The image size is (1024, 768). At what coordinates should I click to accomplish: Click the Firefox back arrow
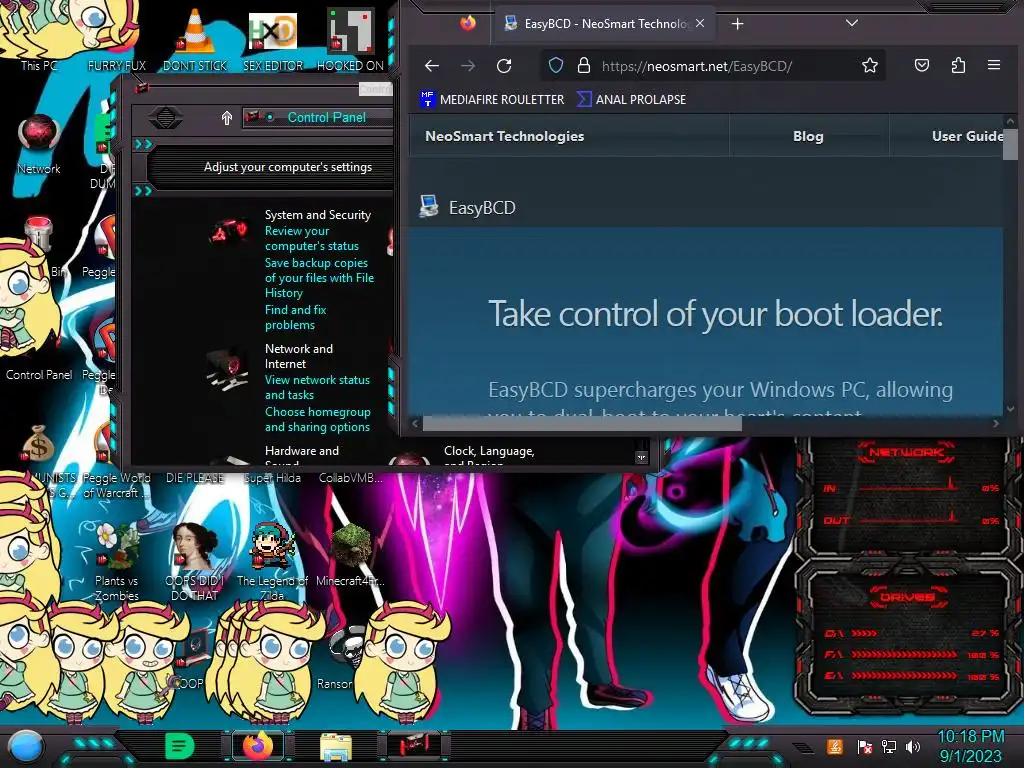(x=432, y=65)
